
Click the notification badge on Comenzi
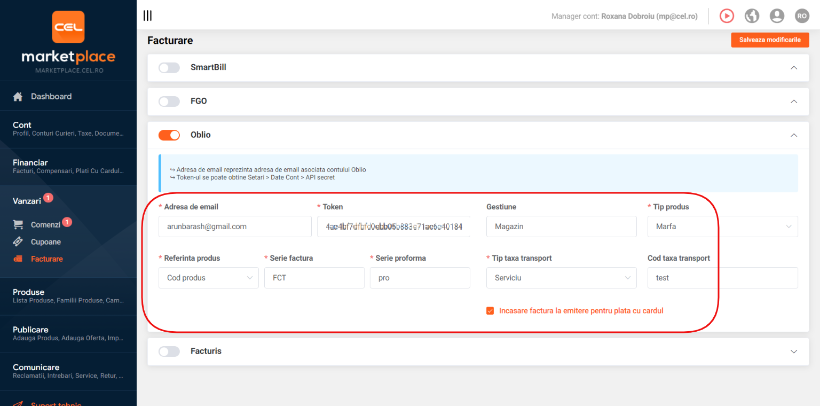coord(67,222)
